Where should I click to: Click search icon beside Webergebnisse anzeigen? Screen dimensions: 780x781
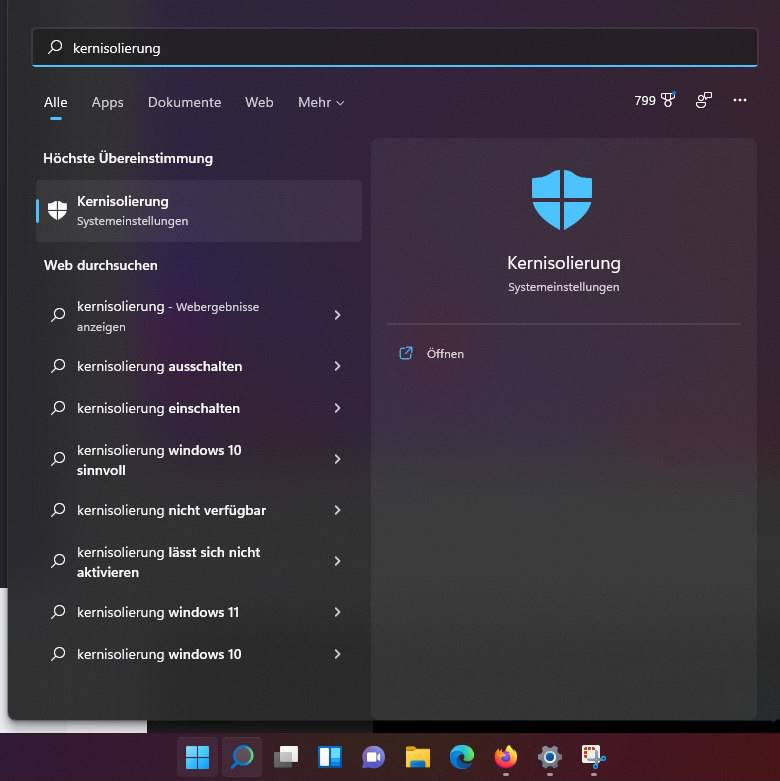pos(58,315)
